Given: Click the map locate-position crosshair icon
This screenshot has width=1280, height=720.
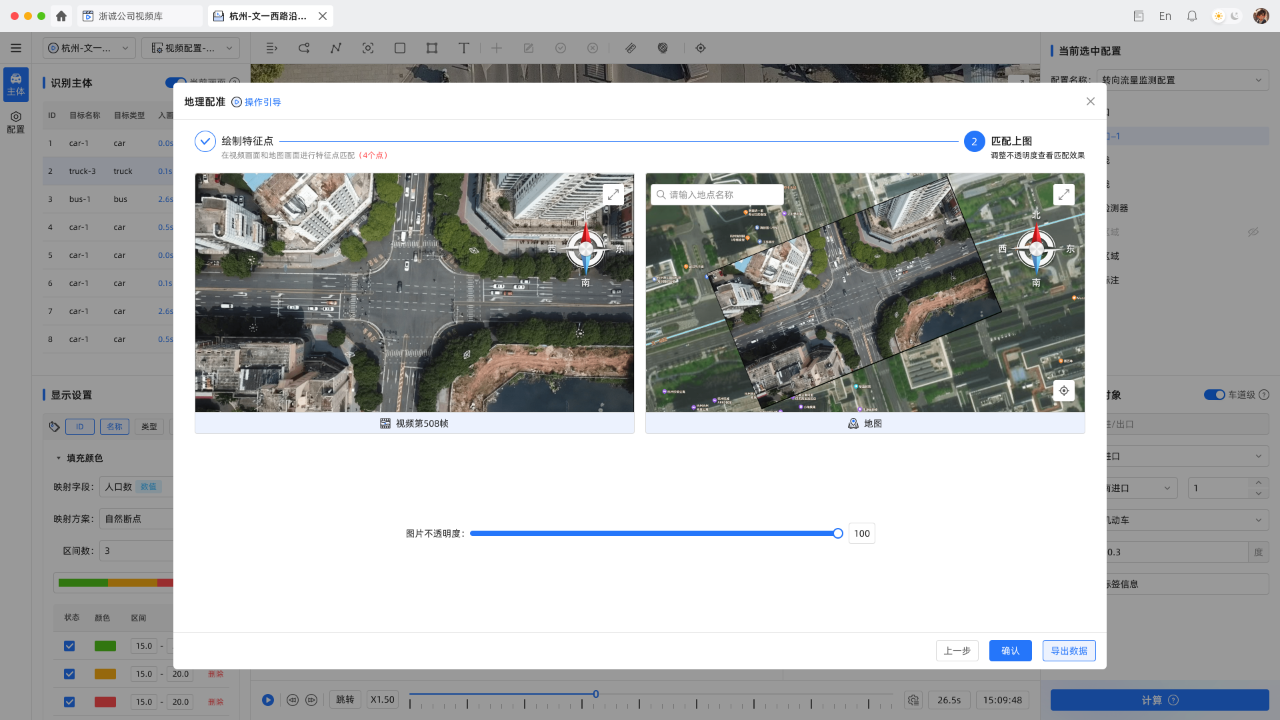Looking at the screenshot, I should [x=1064, y=391].
